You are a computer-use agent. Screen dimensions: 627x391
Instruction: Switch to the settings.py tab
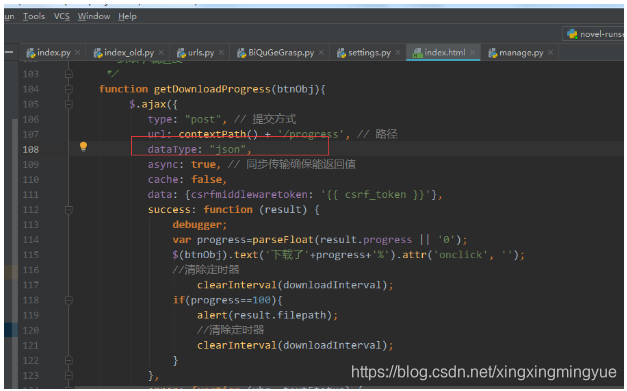[x=369, y=53]
